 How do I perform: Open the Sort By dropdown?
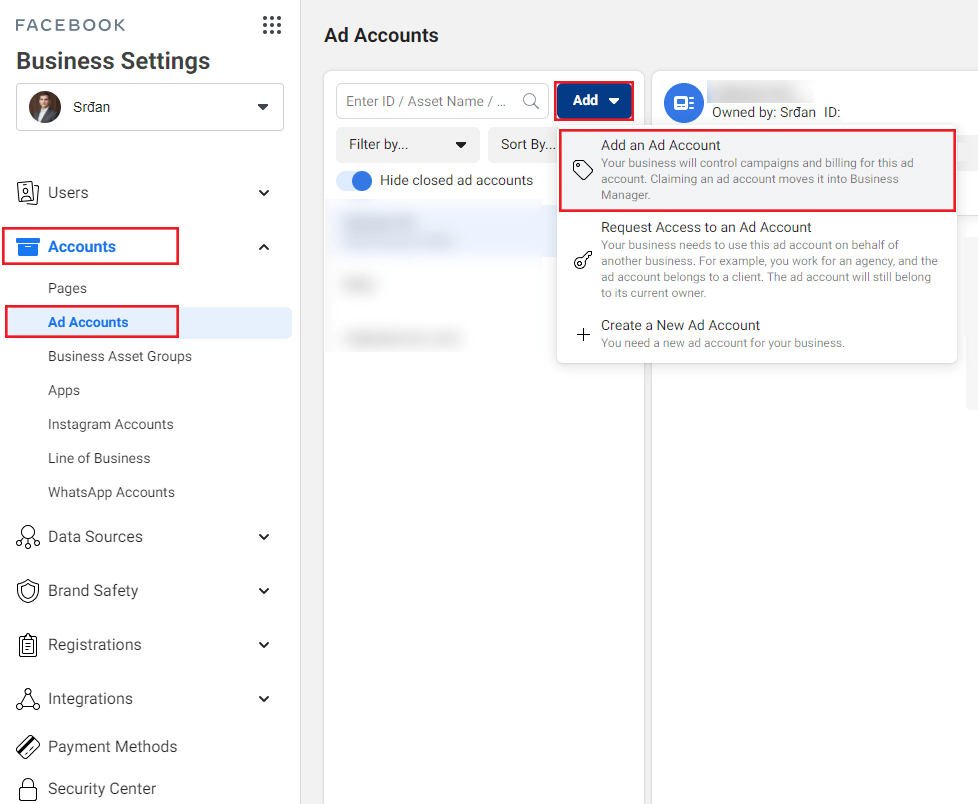coord(524,145)
